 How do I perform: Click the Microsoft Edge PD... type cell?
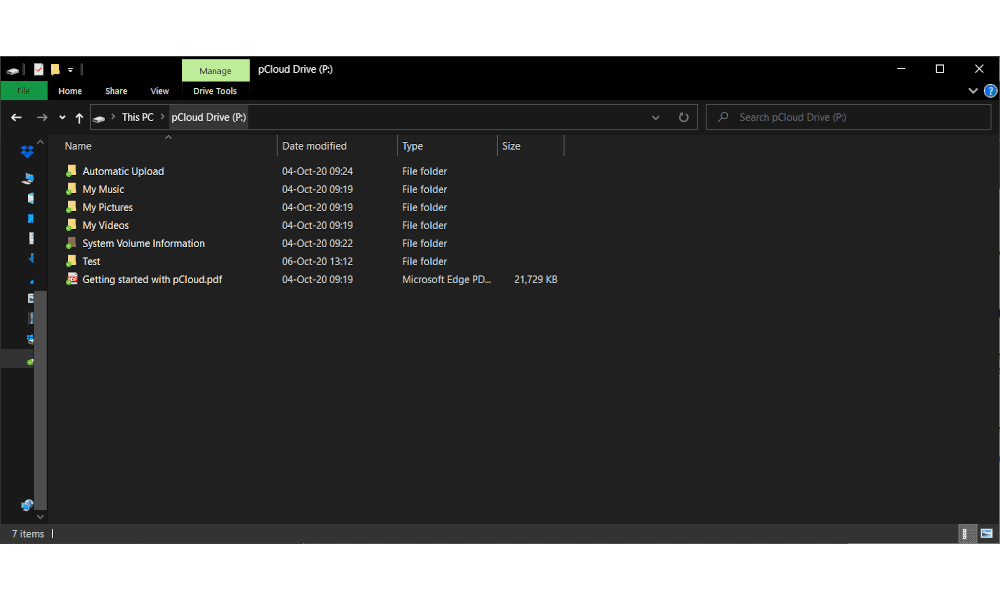[x=446, y=279]
